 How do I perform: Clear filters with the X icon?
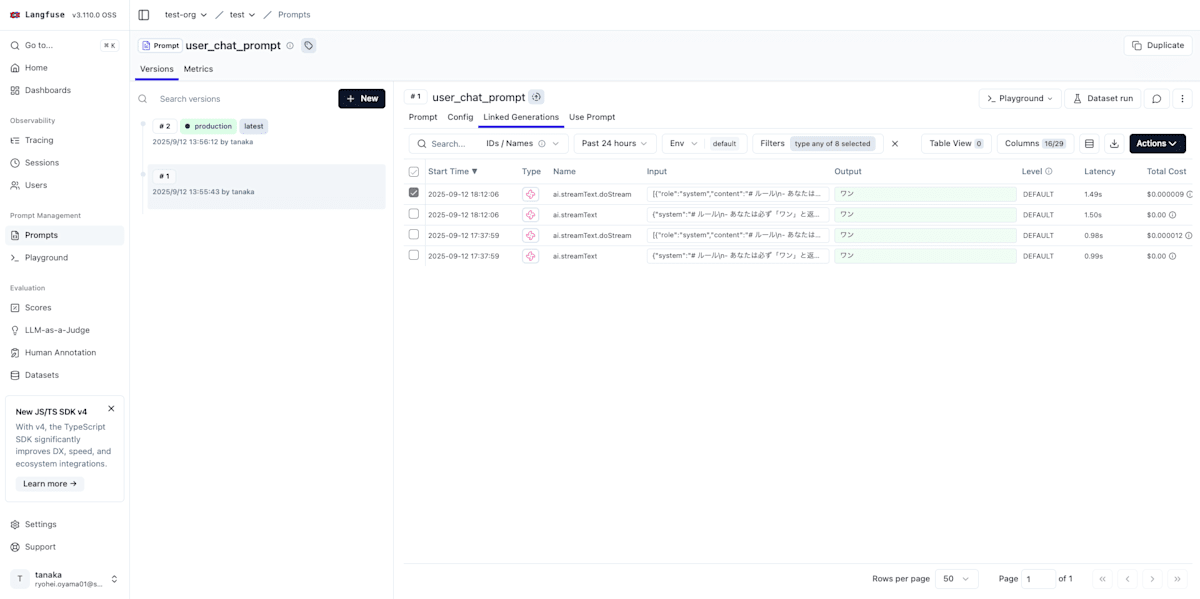895,143
